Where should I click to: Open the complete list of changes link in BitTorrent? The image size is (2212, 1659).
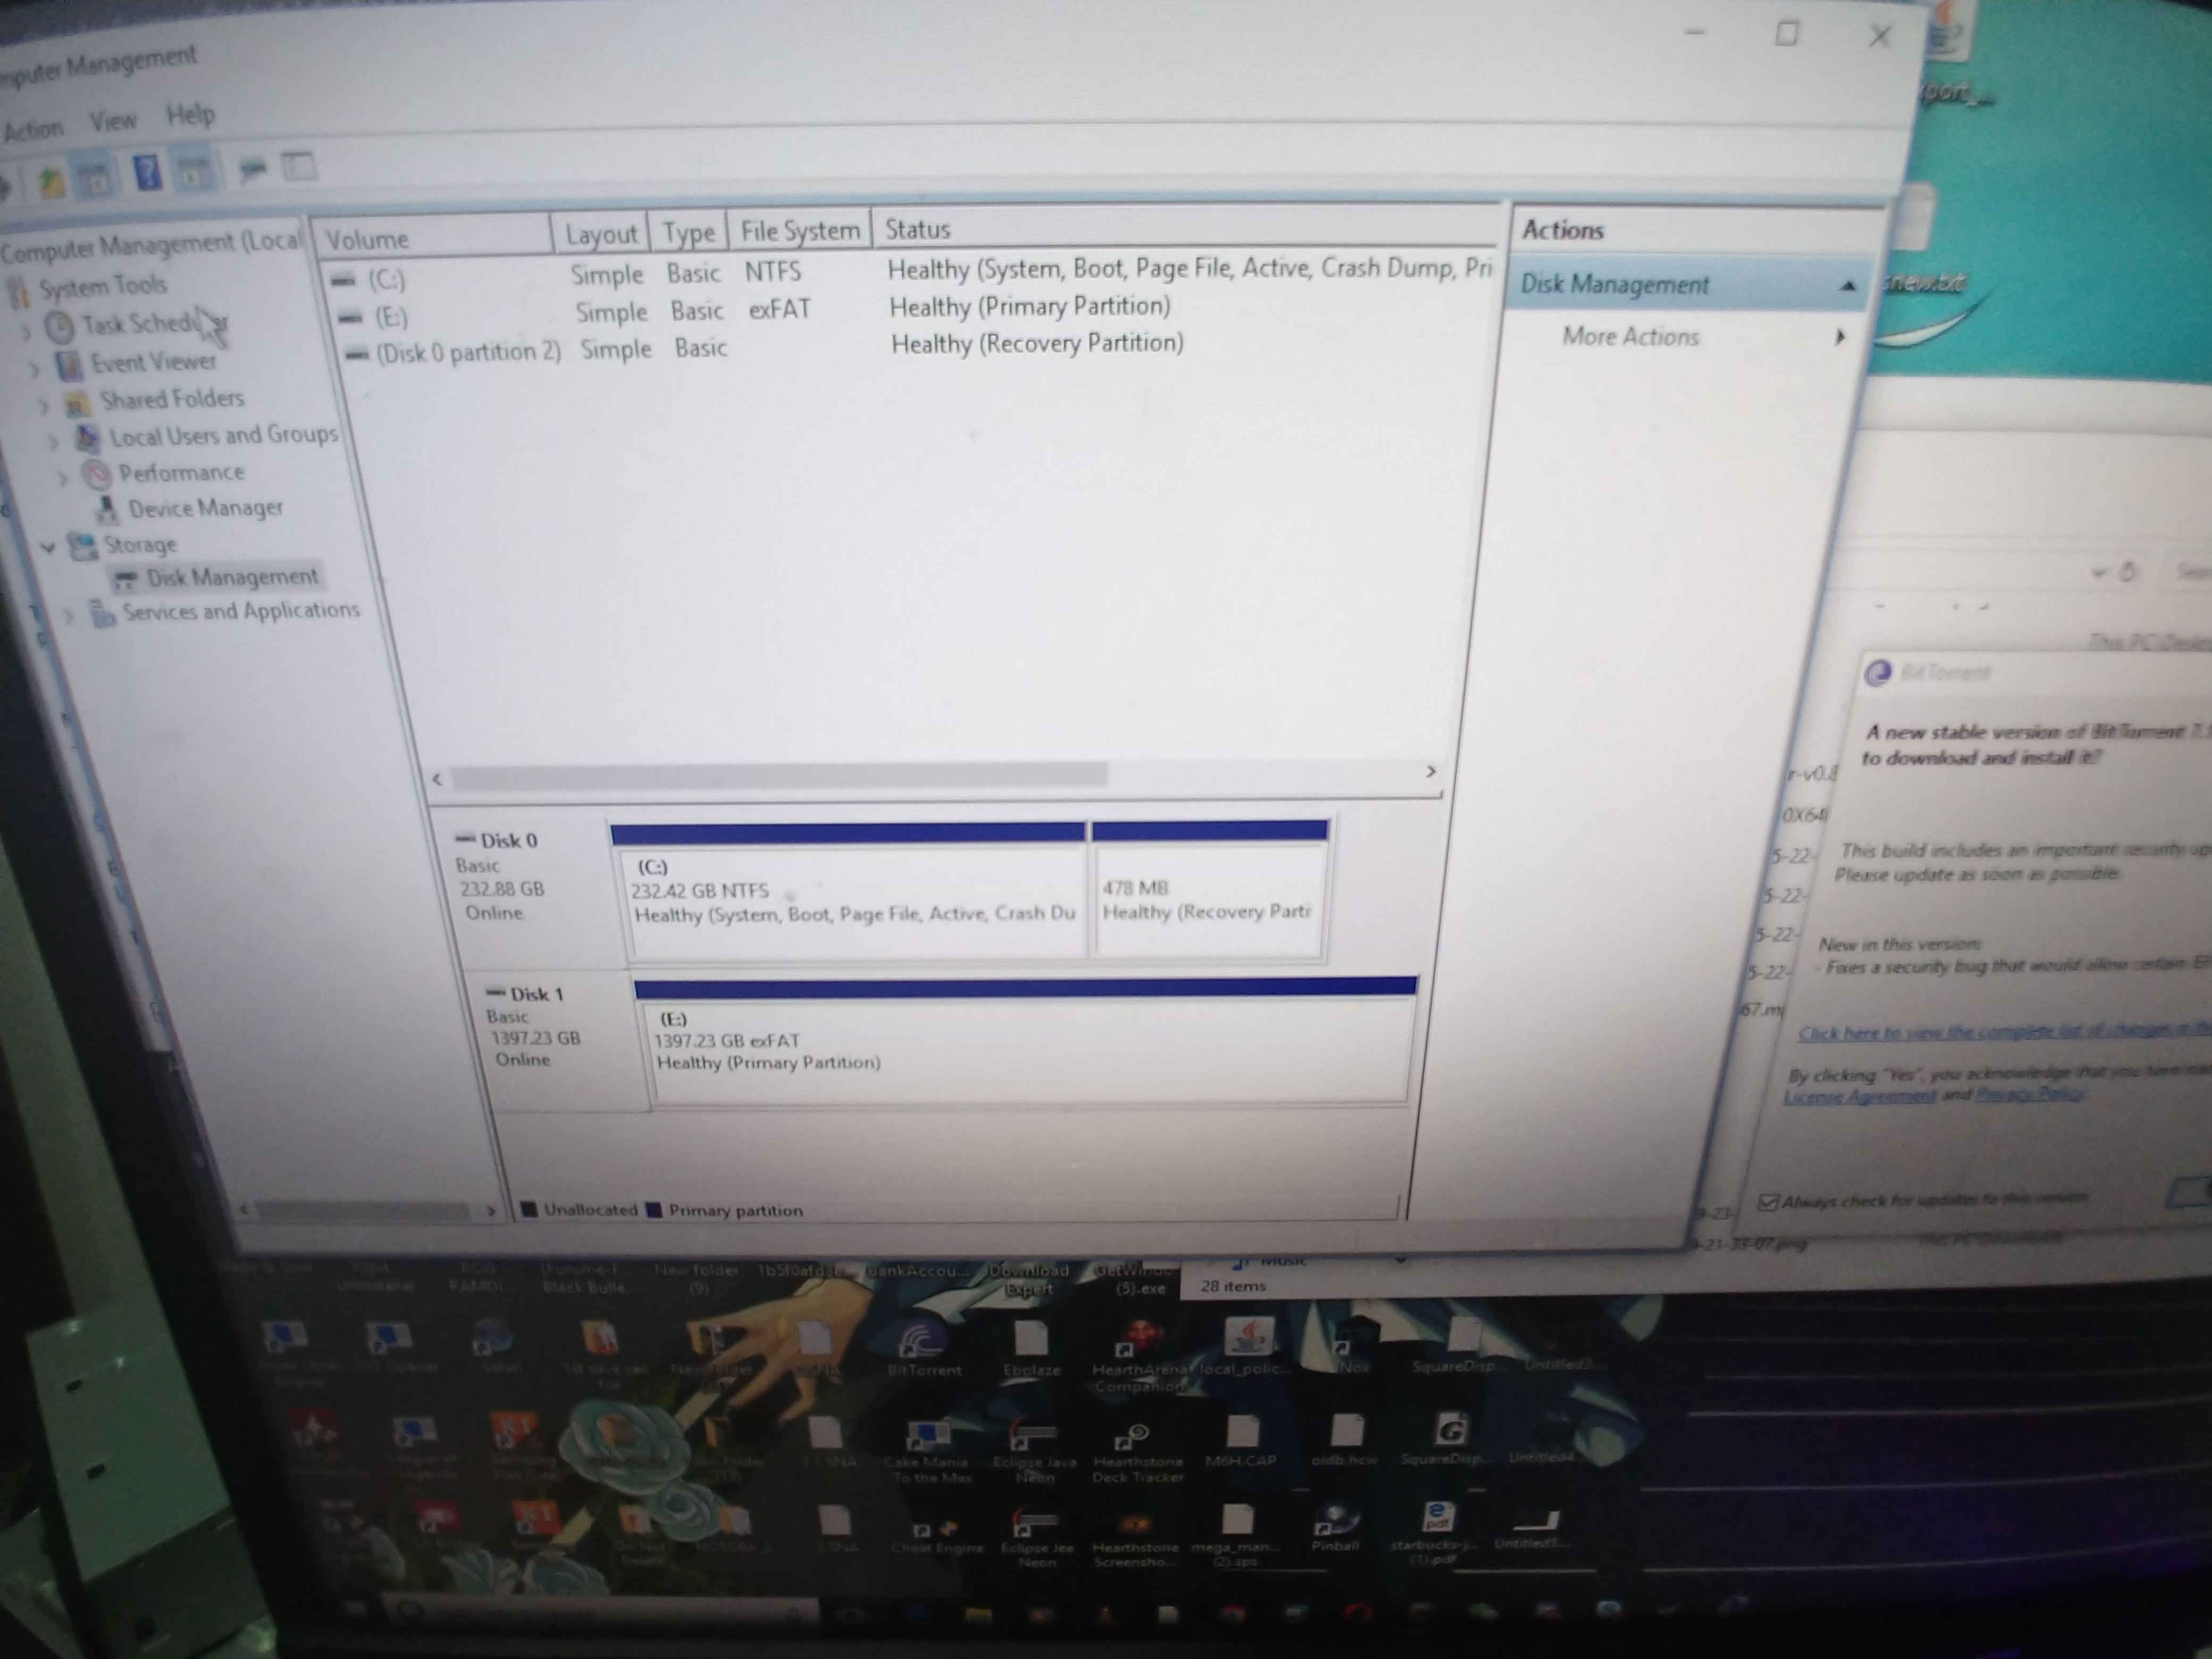2004,1031
